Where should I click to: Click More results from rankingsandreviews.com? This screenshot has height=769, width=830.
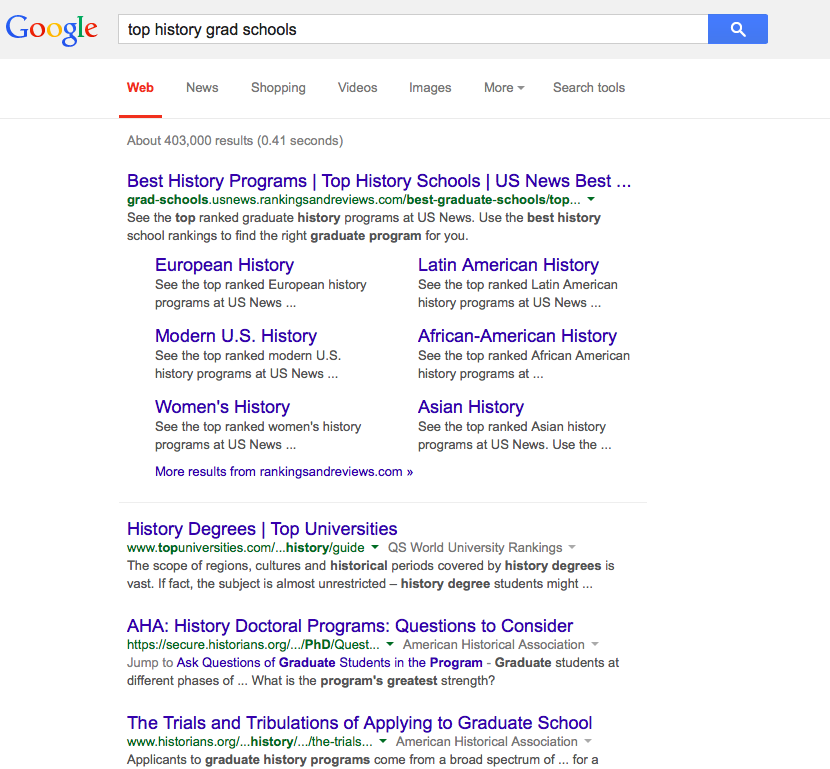tap(283, 472)
